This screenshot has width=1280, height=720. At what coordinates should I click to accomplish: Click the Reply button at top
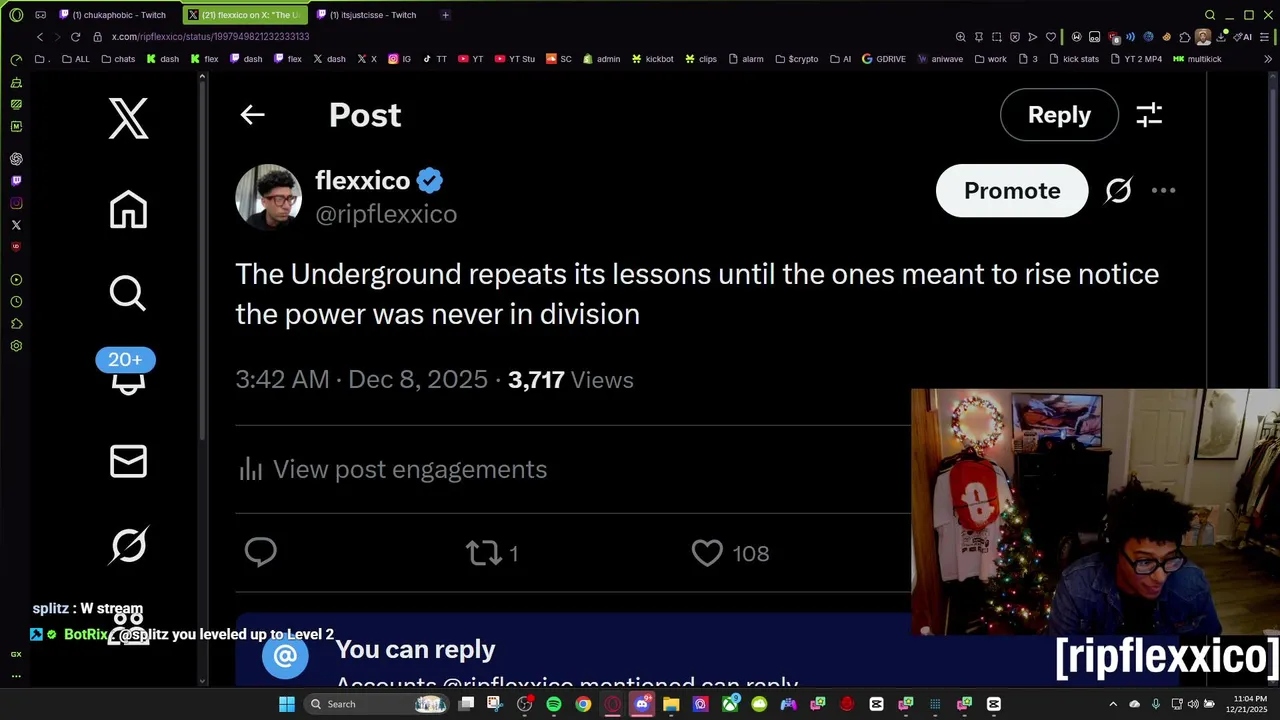click(1059, 115)
